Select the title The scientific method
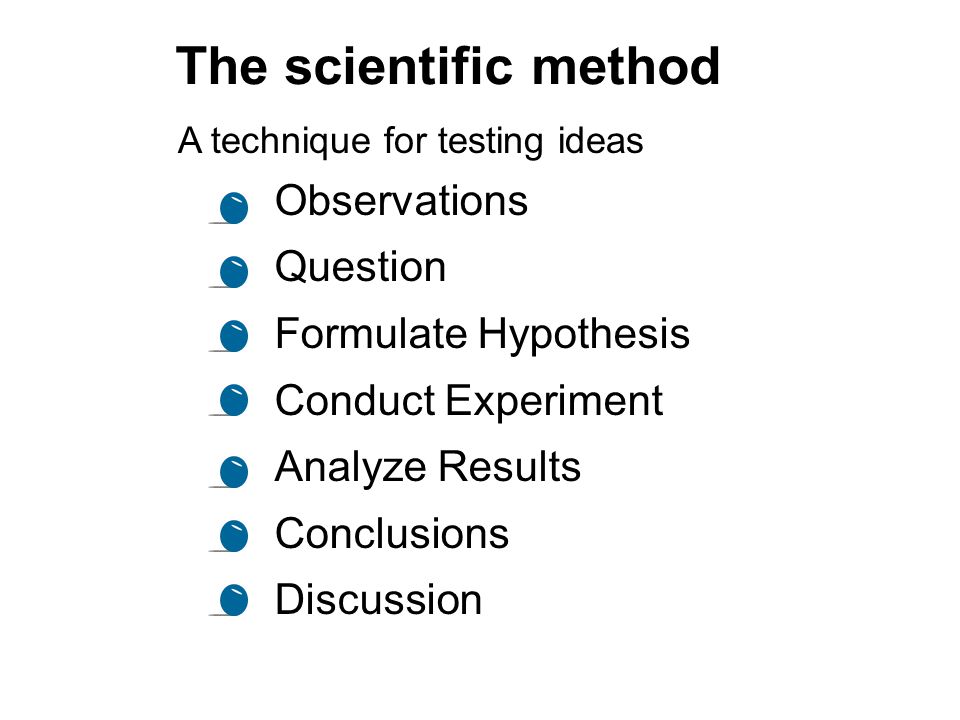The width and height of the screenshot is (960, 720). pos(448,66)
